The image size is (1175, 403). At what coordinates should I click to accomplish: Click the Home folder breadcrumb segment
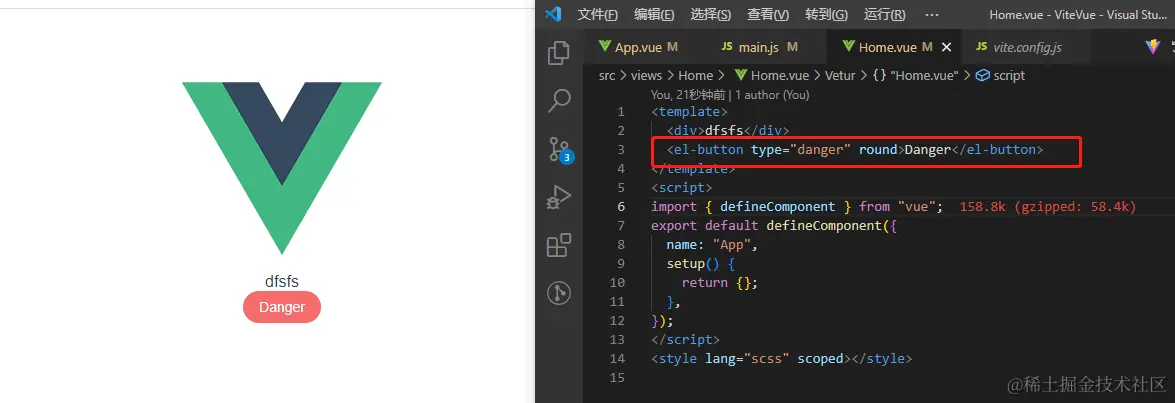pyautogui.click(x=695, y=76)
